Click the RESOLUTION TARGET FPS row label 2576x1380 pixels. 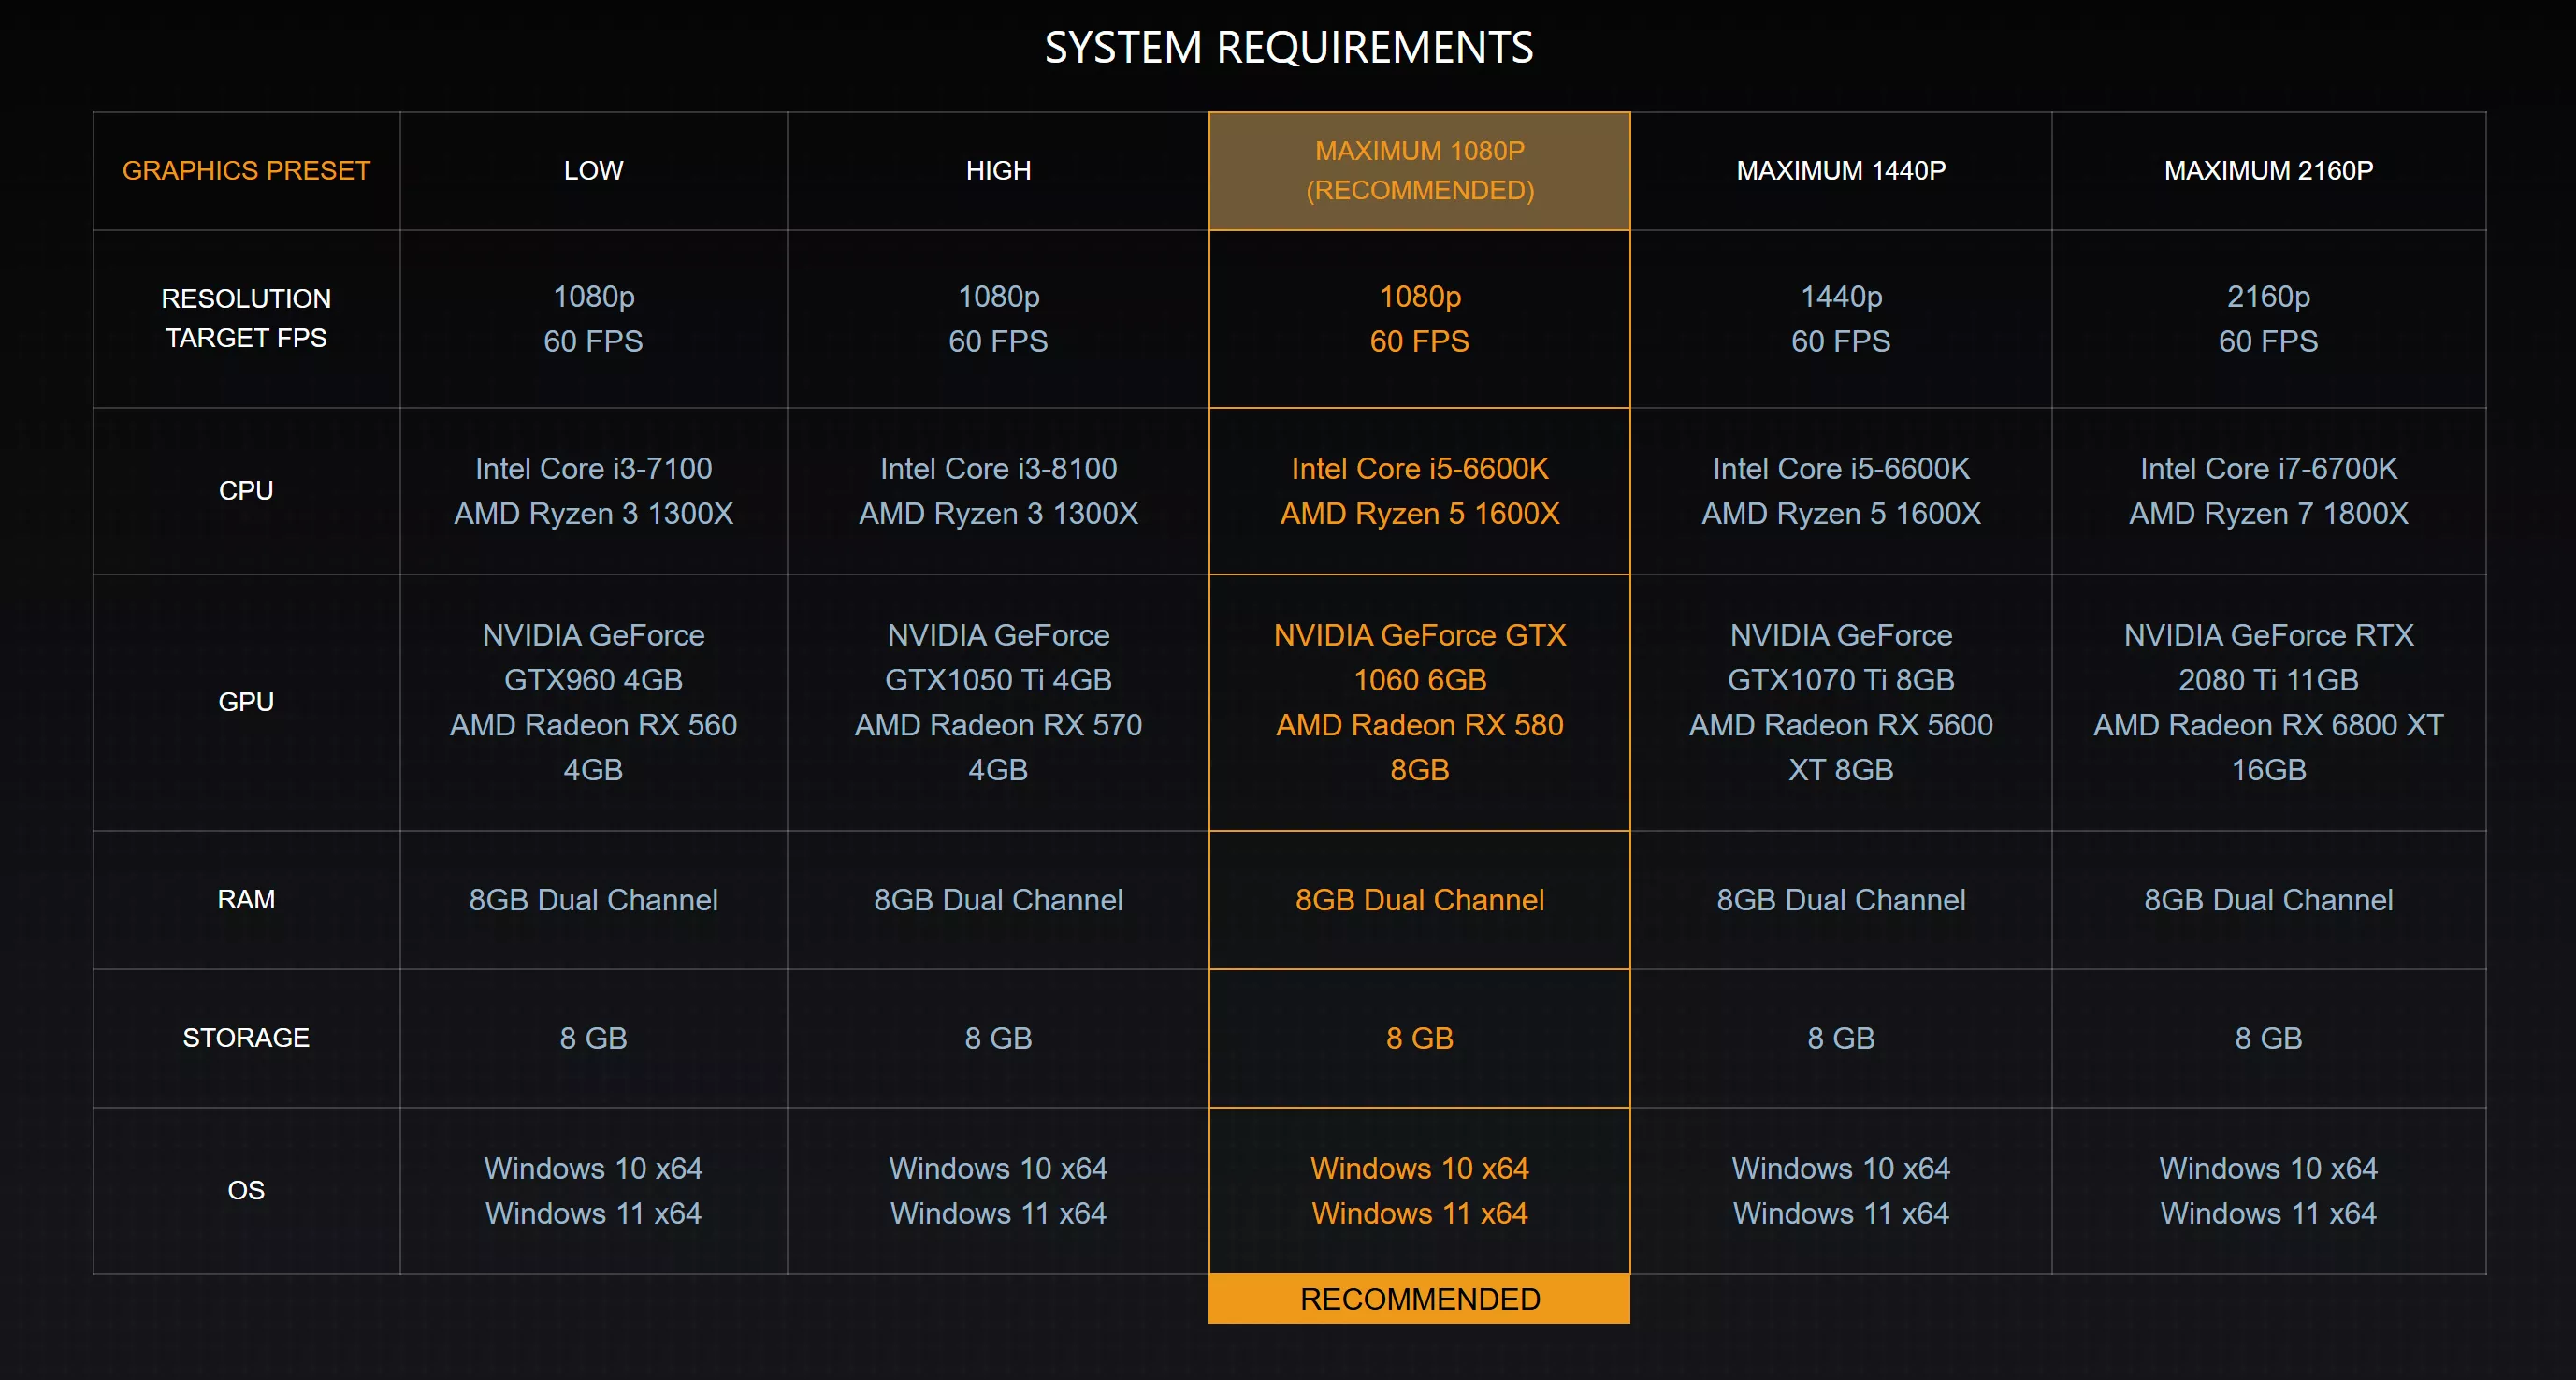(246, 318)
